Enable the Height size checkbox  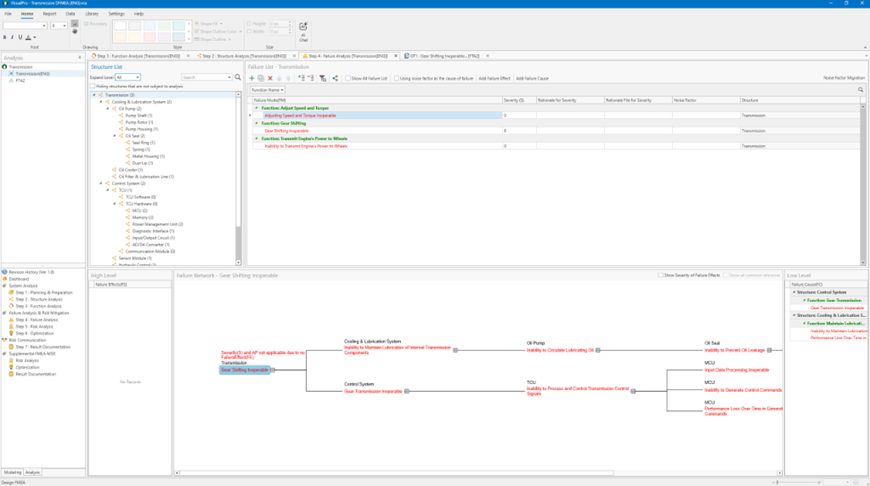click(249, 24)
